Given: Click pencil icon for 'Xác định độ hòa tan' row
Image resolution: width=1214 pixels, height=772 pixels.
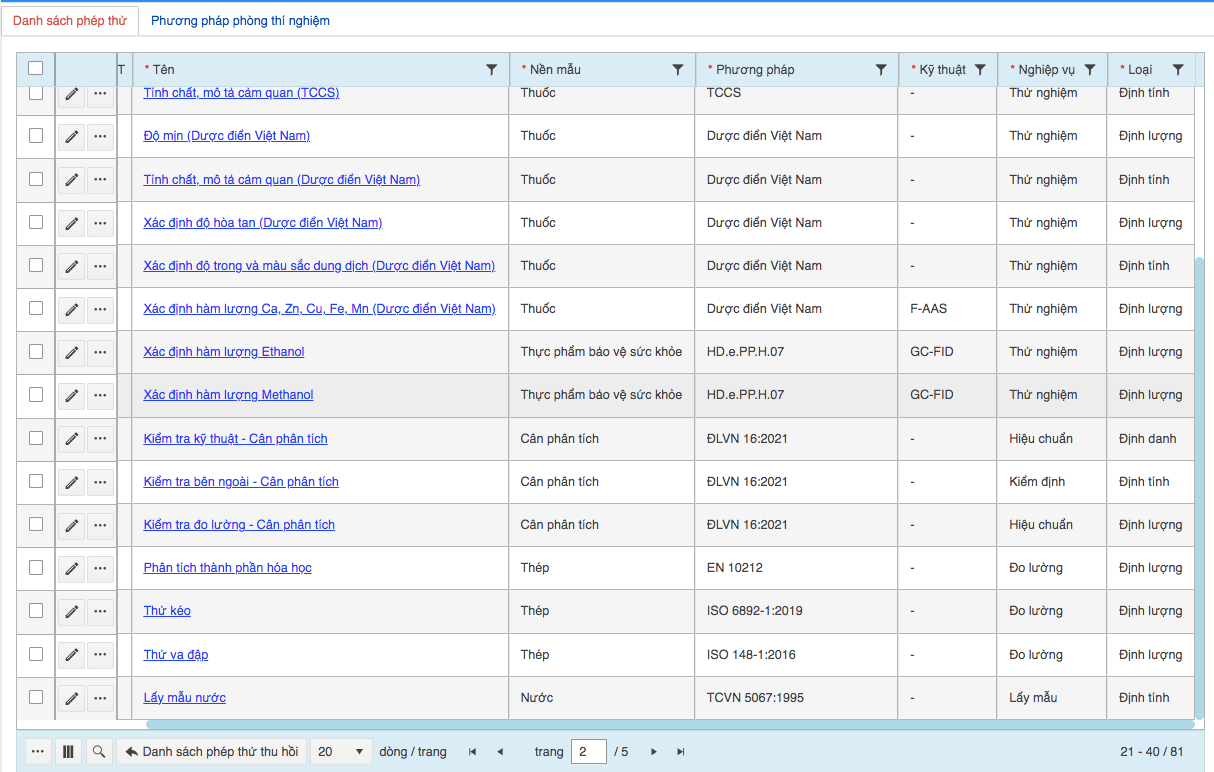Looking at the screenshot, I should point(71,224).
